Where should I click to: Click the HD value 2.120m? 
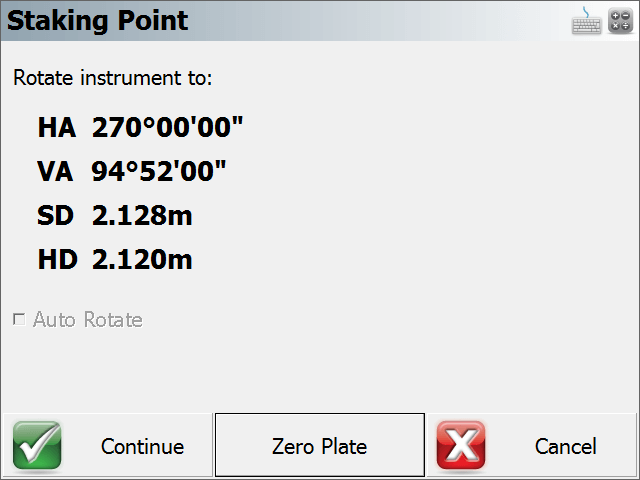click(x=142, y=259)
